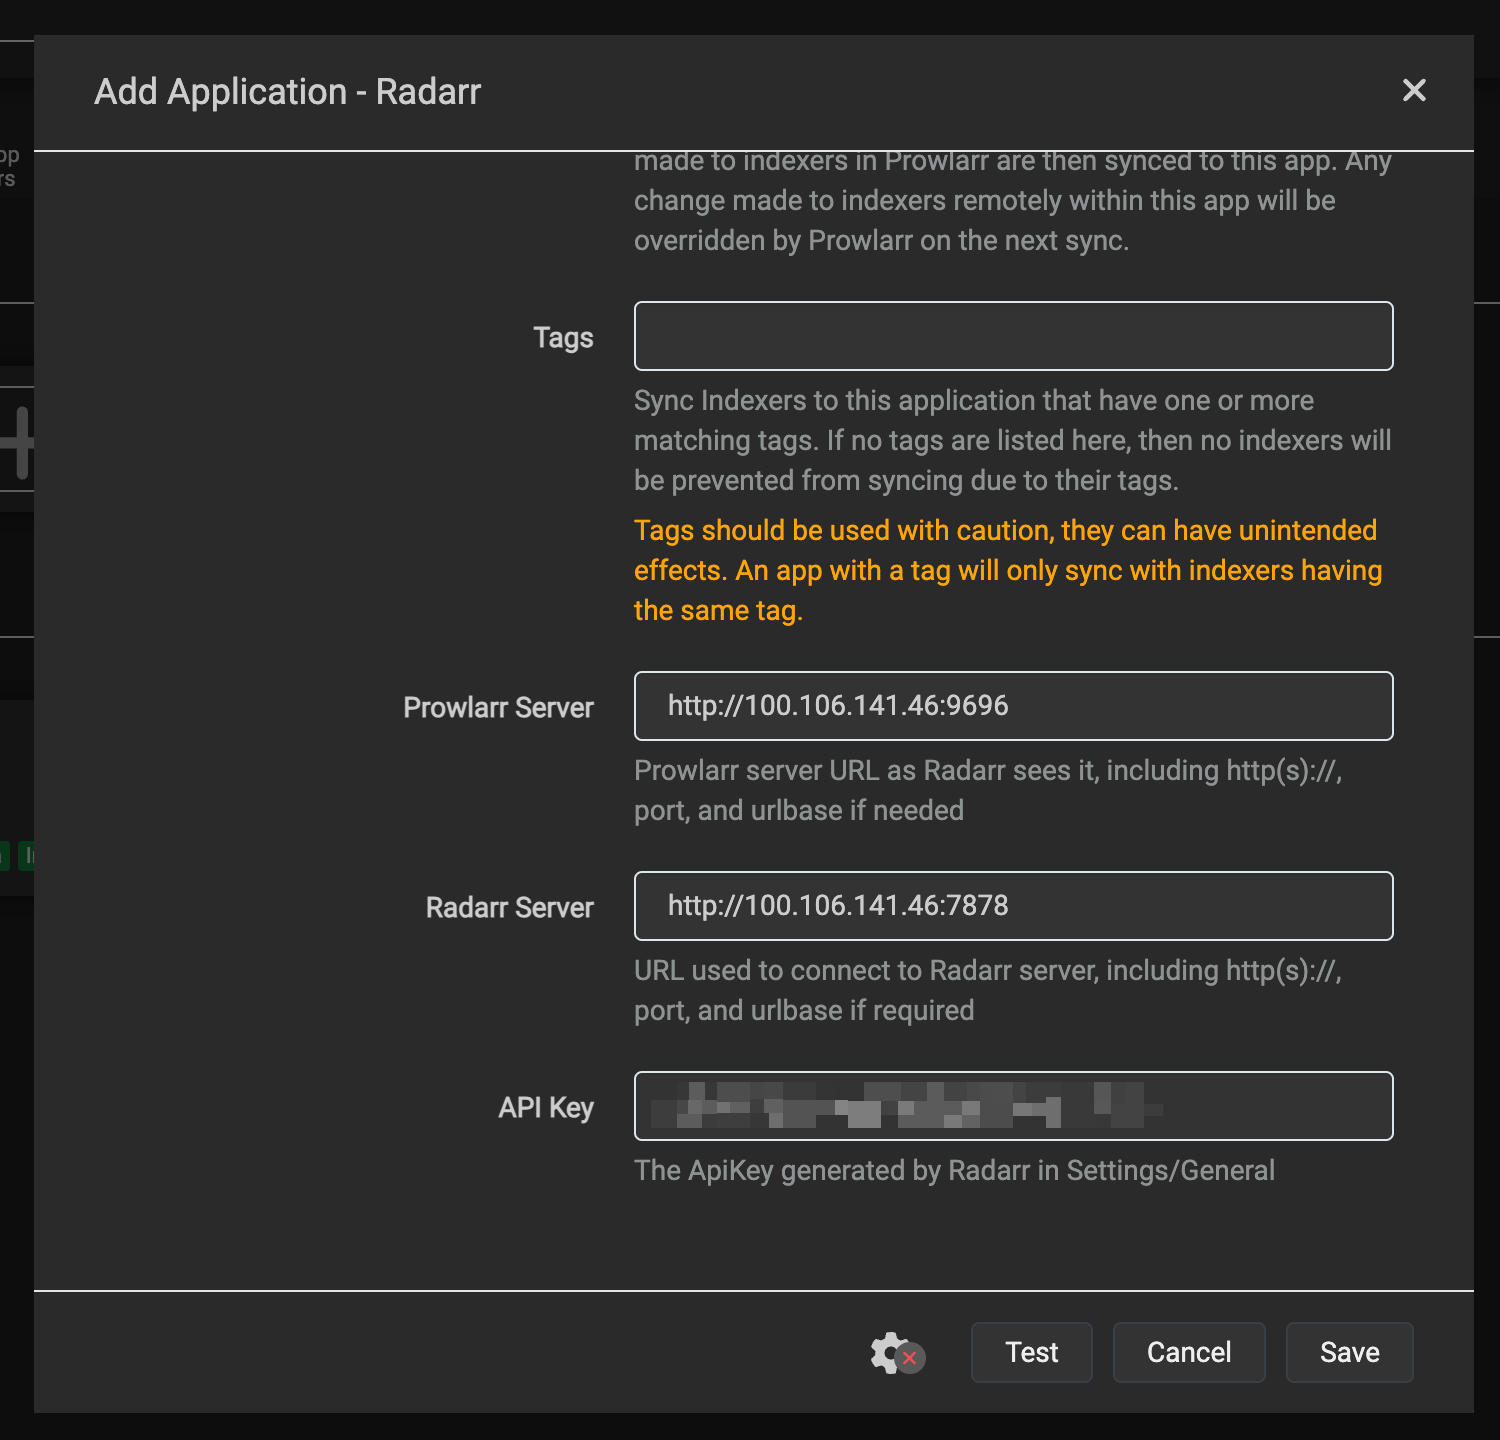Cancel adding the Radarr application
The image size is (1500, 1440).
click(1189, 1353)
